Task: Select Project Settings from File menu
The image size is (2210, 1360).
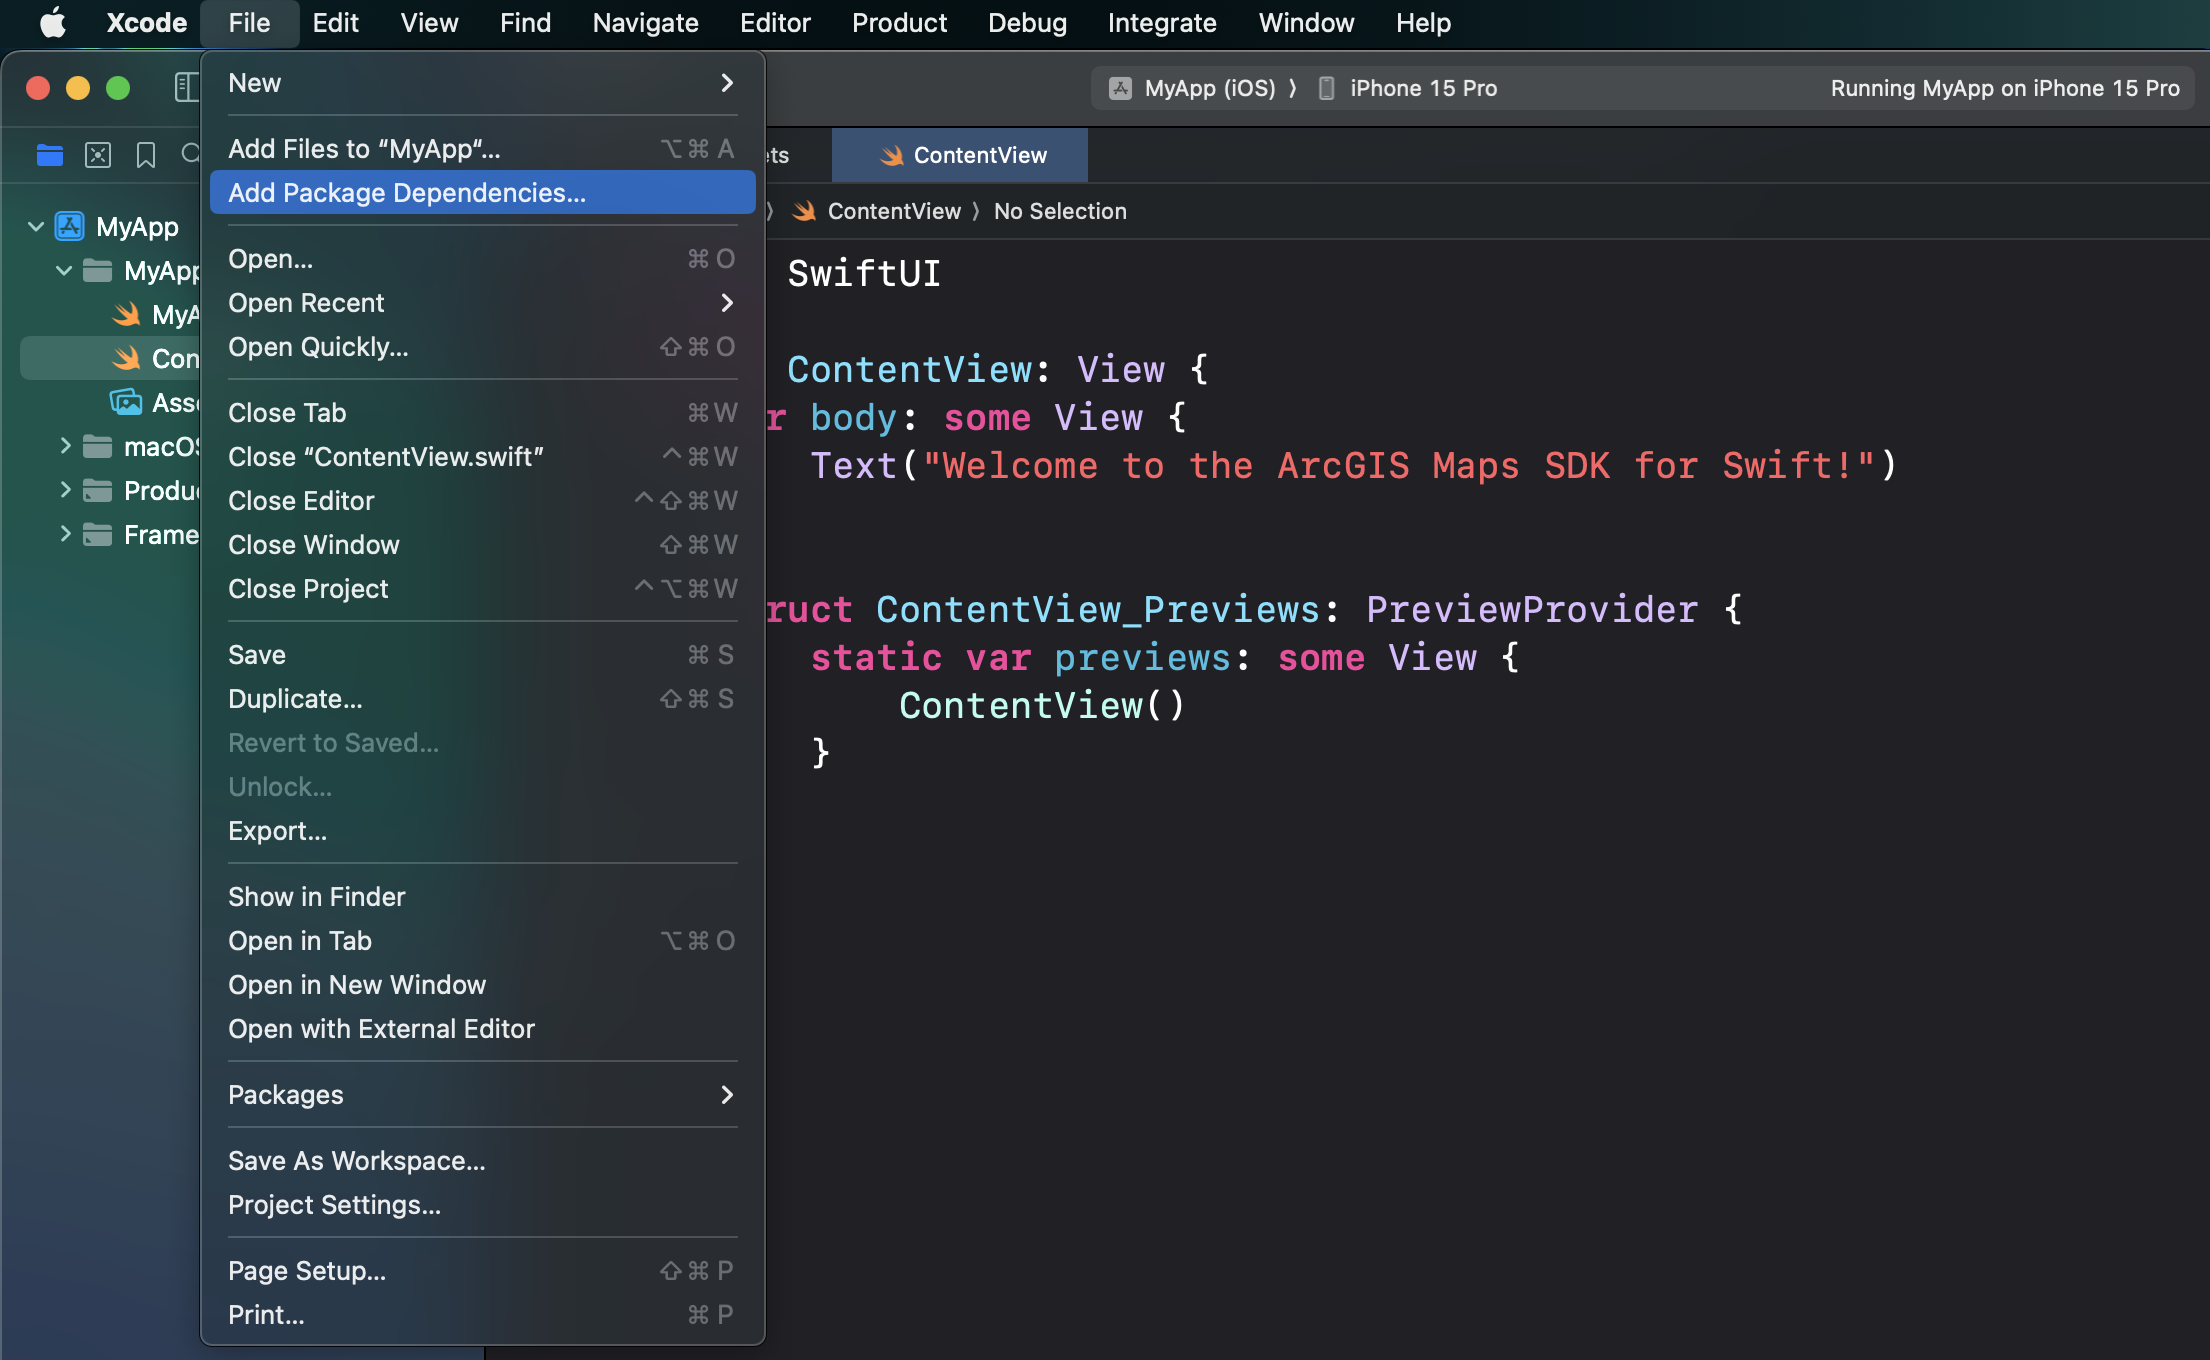Action: coord(334,1205)
